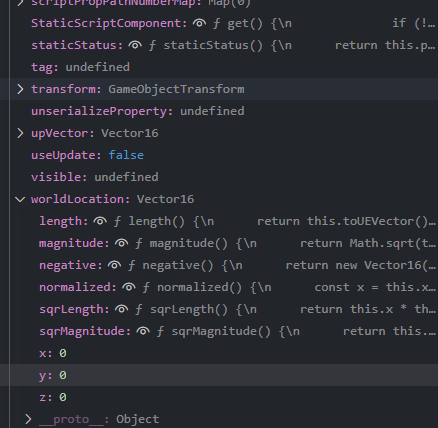Collapse the worldLocation Vector16 node
Image resolution: width=438 pixels, height=428 pixels.
20,199
